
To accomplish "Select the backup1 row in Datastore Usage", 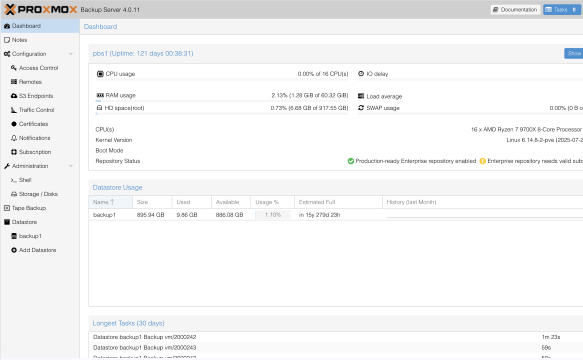I will point(336,215).
